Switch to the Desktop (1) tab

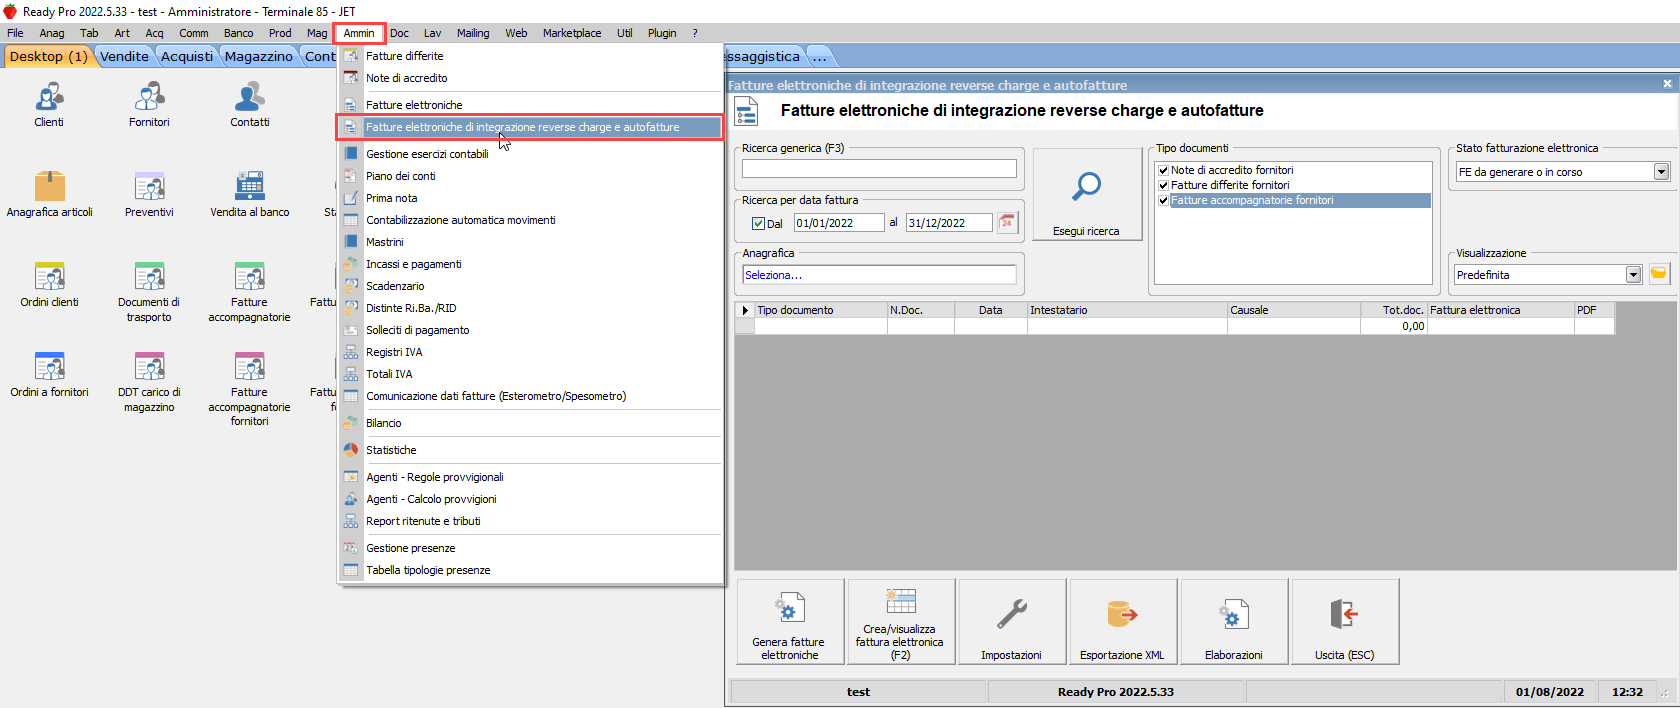(48, 56)
